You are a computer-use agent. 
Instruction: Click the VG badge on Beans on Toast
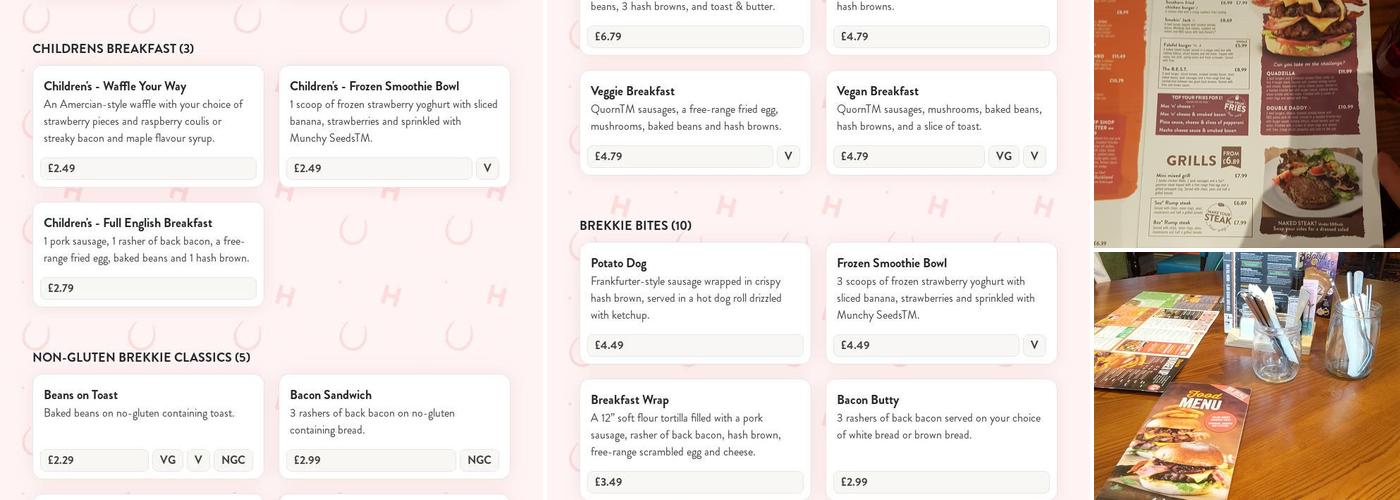(167, 460)
